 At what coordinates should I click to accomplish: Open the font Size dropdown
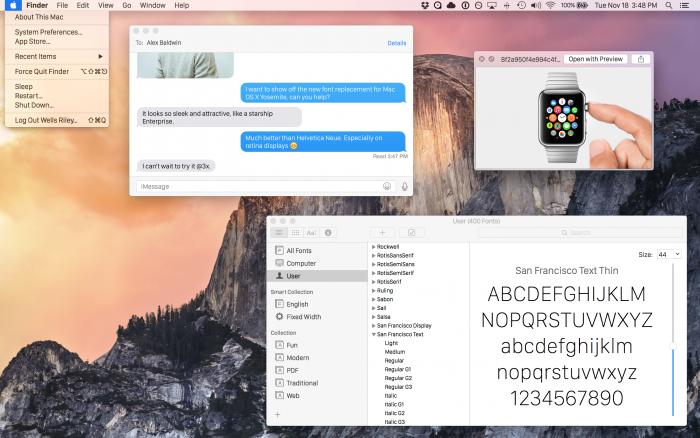(x=677, y=254)
